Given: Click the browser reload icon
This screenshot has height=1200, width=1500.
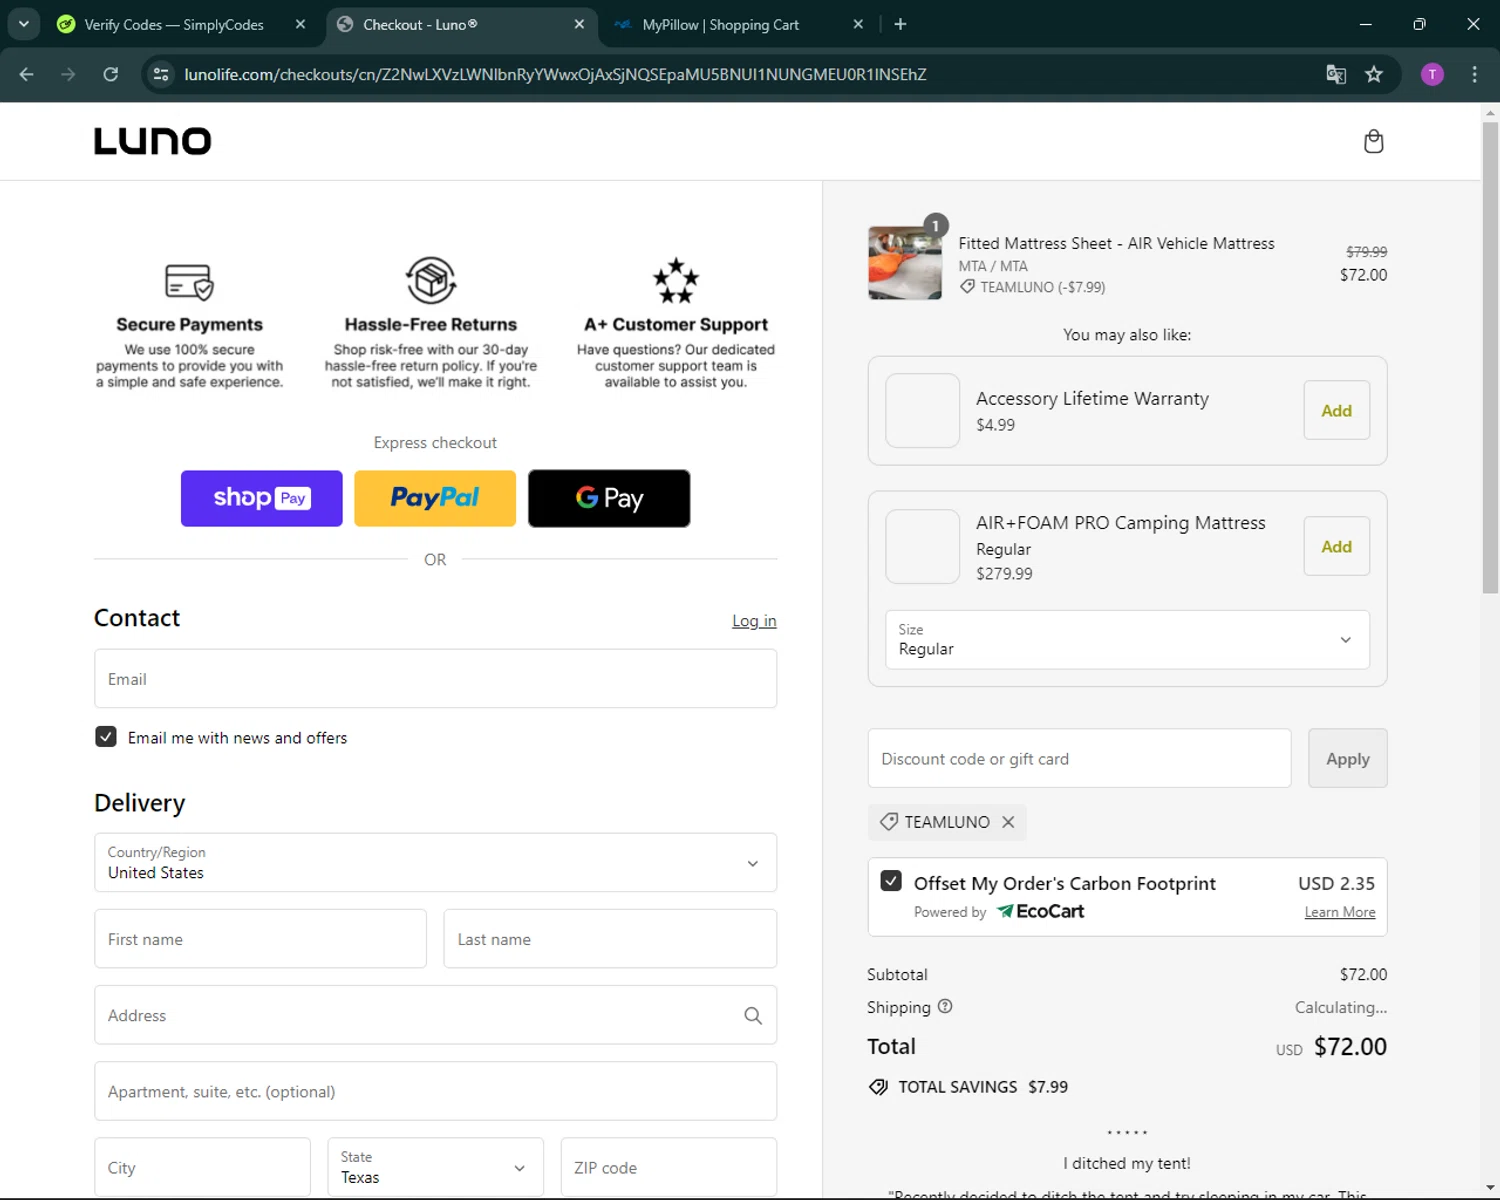Looking at the screenshot, I should [111, 74].
